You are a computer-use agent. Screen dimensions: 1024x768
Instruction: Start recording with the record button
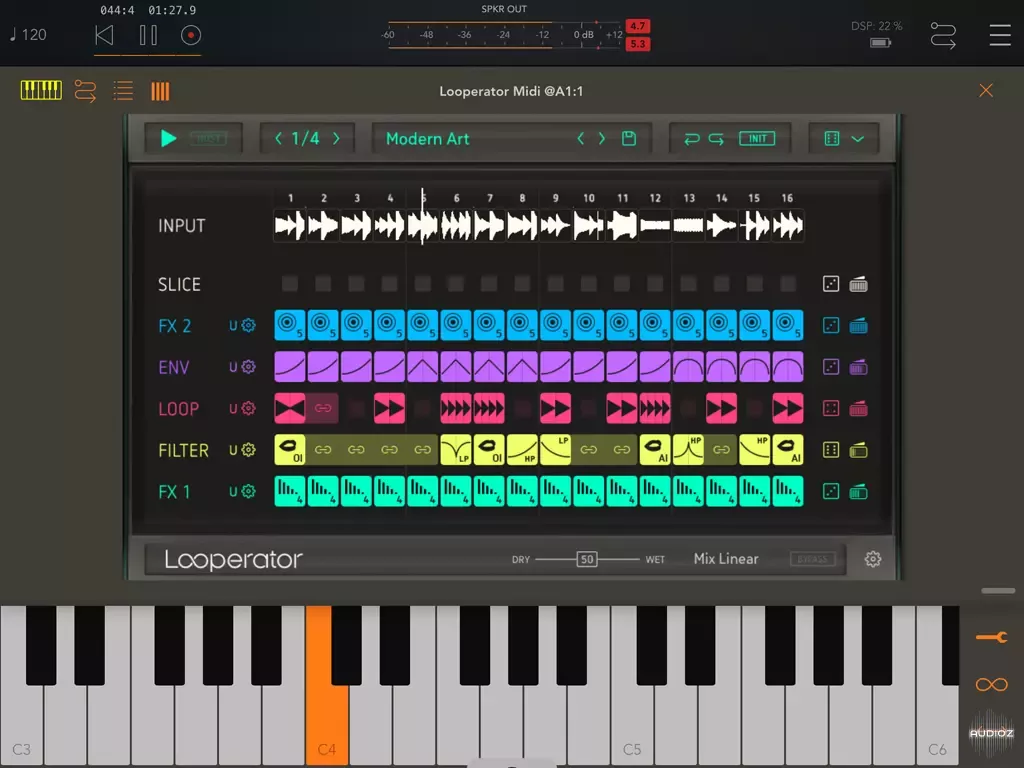pos(191,35)
